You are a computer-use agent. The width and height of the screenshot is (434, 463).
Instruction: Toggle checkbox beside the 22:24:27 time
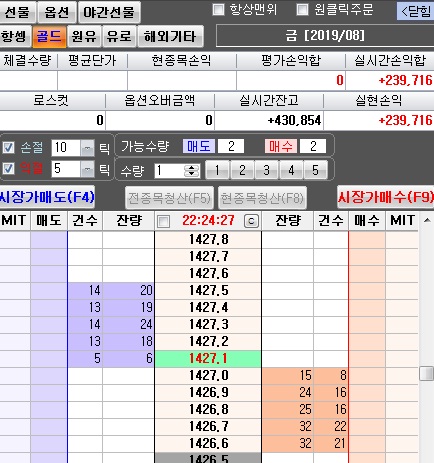point(163,221)
